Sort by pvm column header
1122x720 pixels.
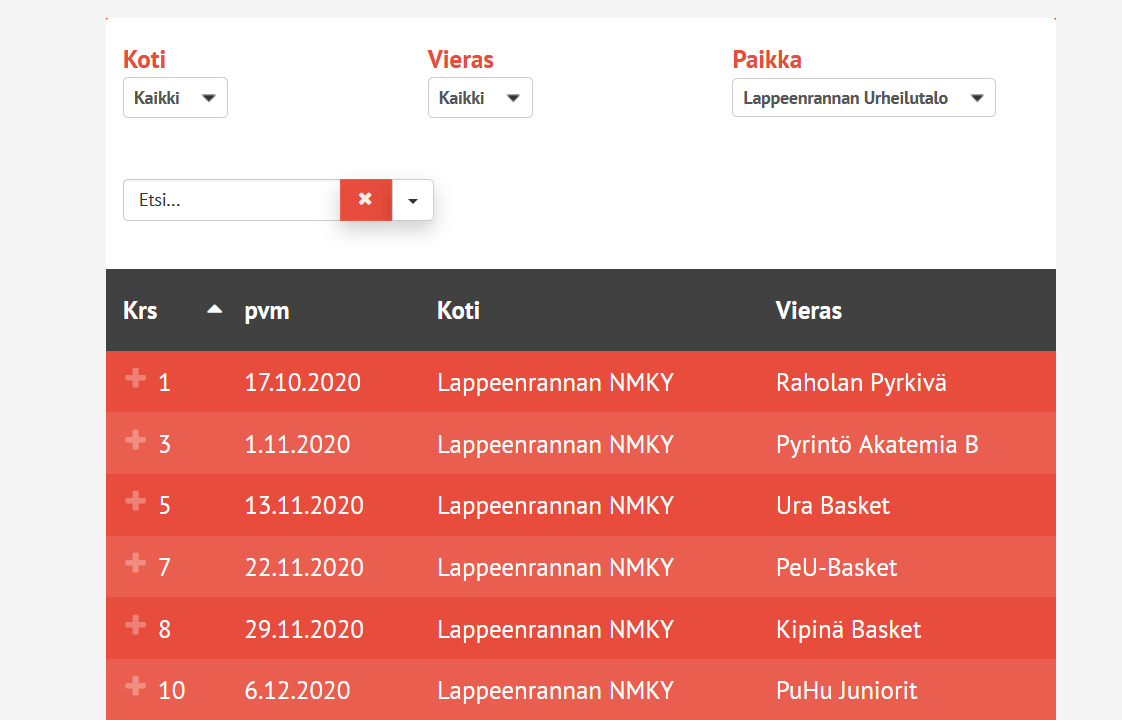tap(267, 311)
